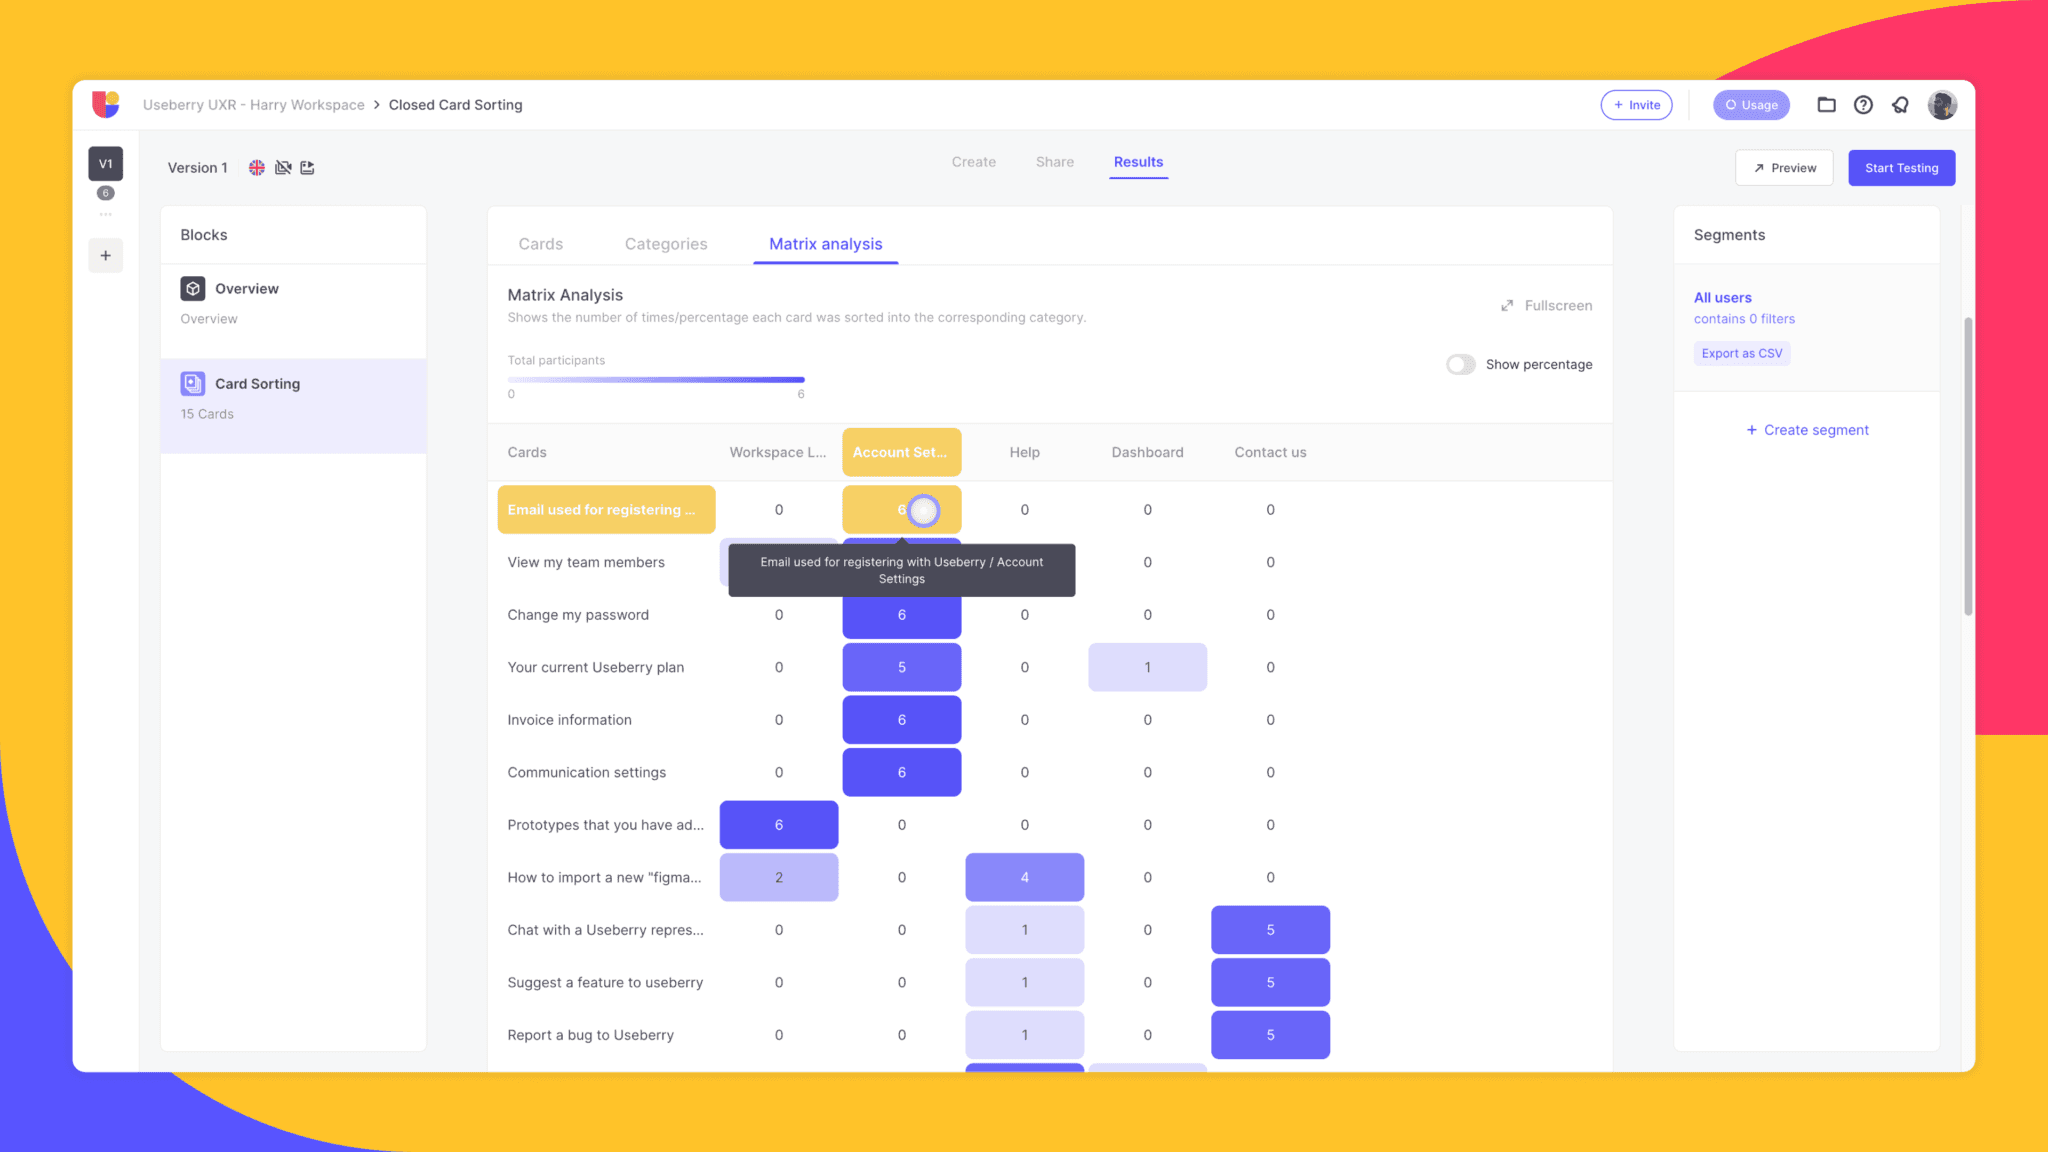The image size is (2048, 1152).
Task: Switch to the Create tab
Action: tap(973, 162)
